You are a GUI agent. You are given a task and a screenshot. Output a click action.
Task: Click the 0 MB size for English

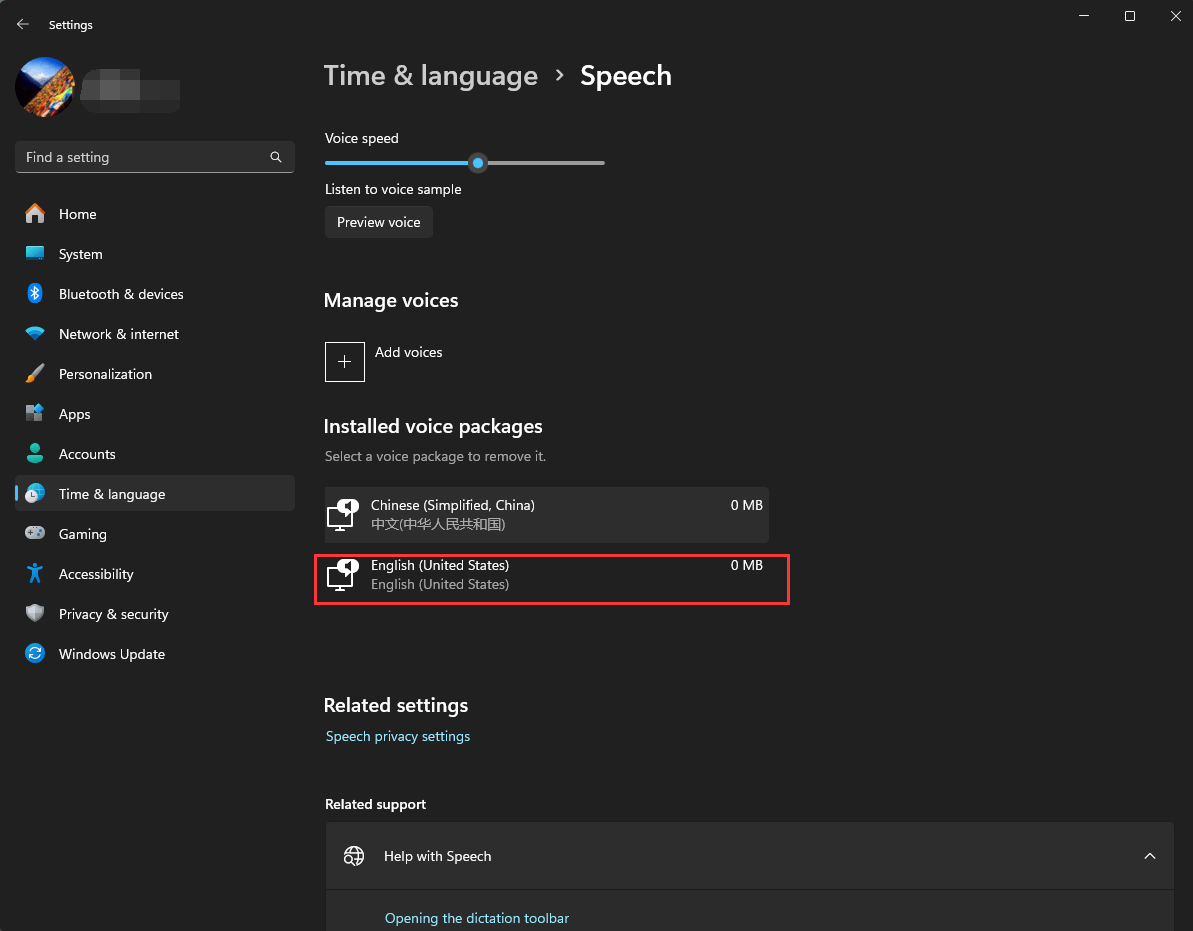click(x=746, y=565)
